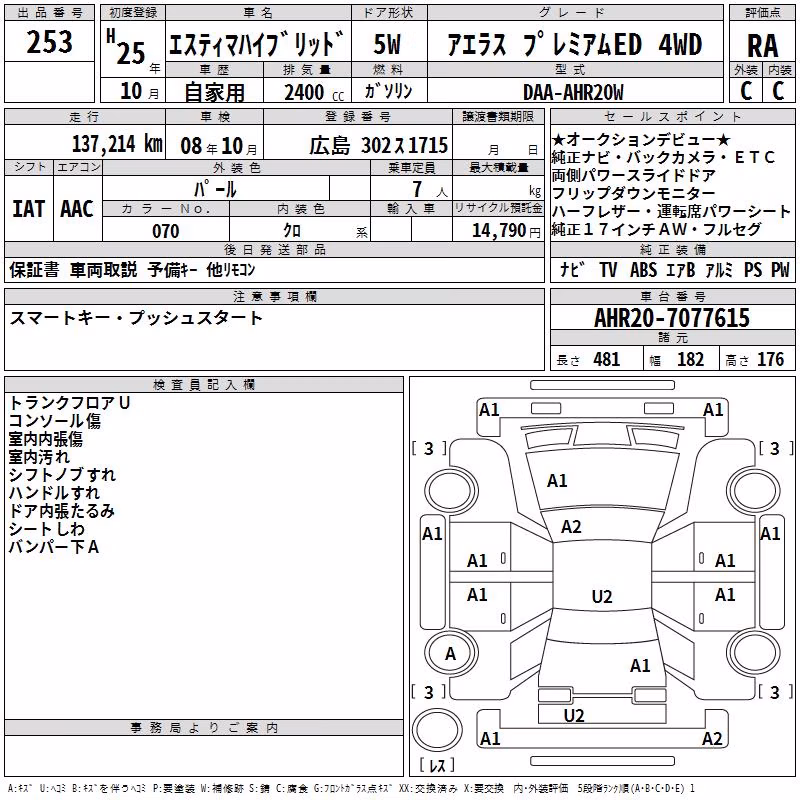Click ナビ in genuine equipment row
The image size is (800, 800).
point(572,269)
